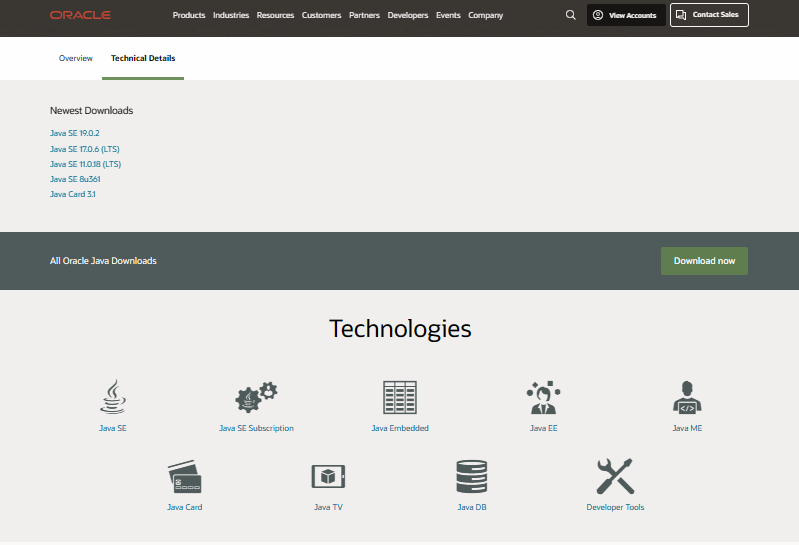Click the Oracle logo
Image resolution: width=799 pixels, height=545 pixels.
tap(80, 15)
